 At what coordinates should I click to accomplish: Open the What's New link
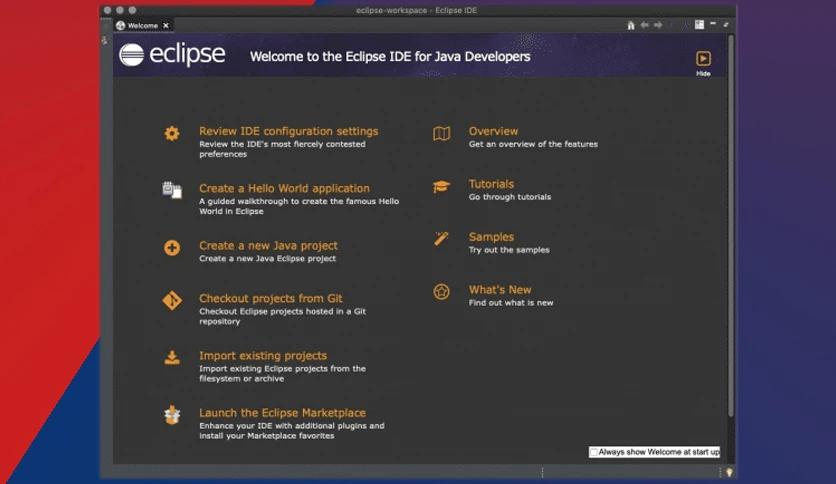(500, 289)
